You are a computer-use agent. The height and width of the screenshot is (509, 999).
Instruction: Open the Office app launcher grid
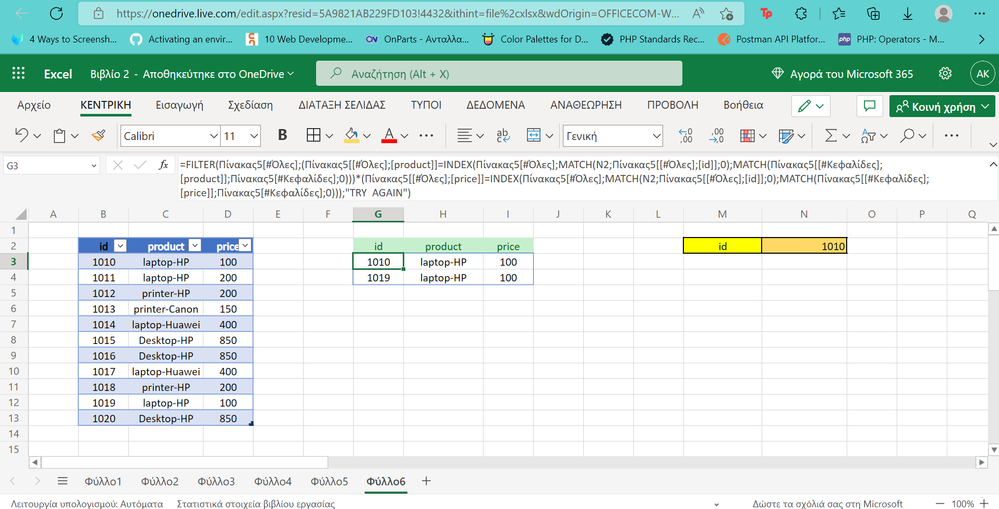[x=18, y=73]
